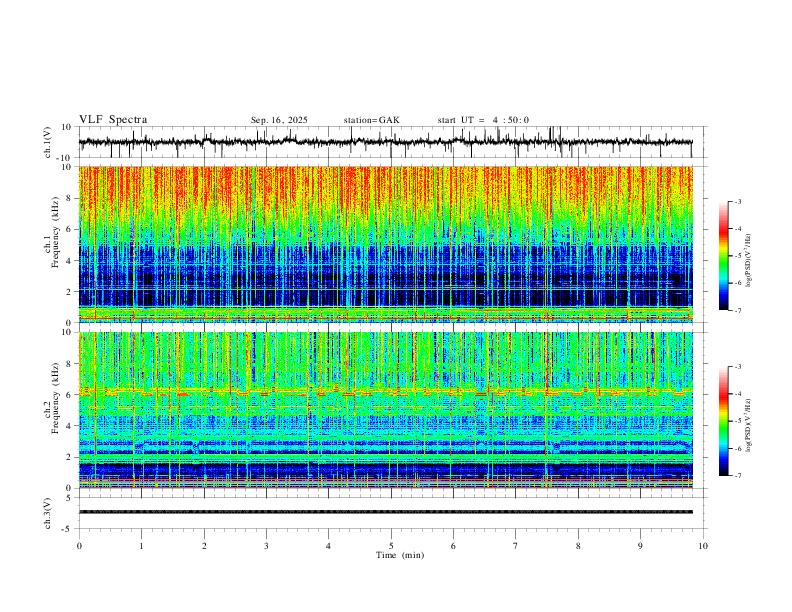Viewport: 792px width, 612px height.
Task: Click inside the ch.2 spectrogram panel
Action: (385, 410)
